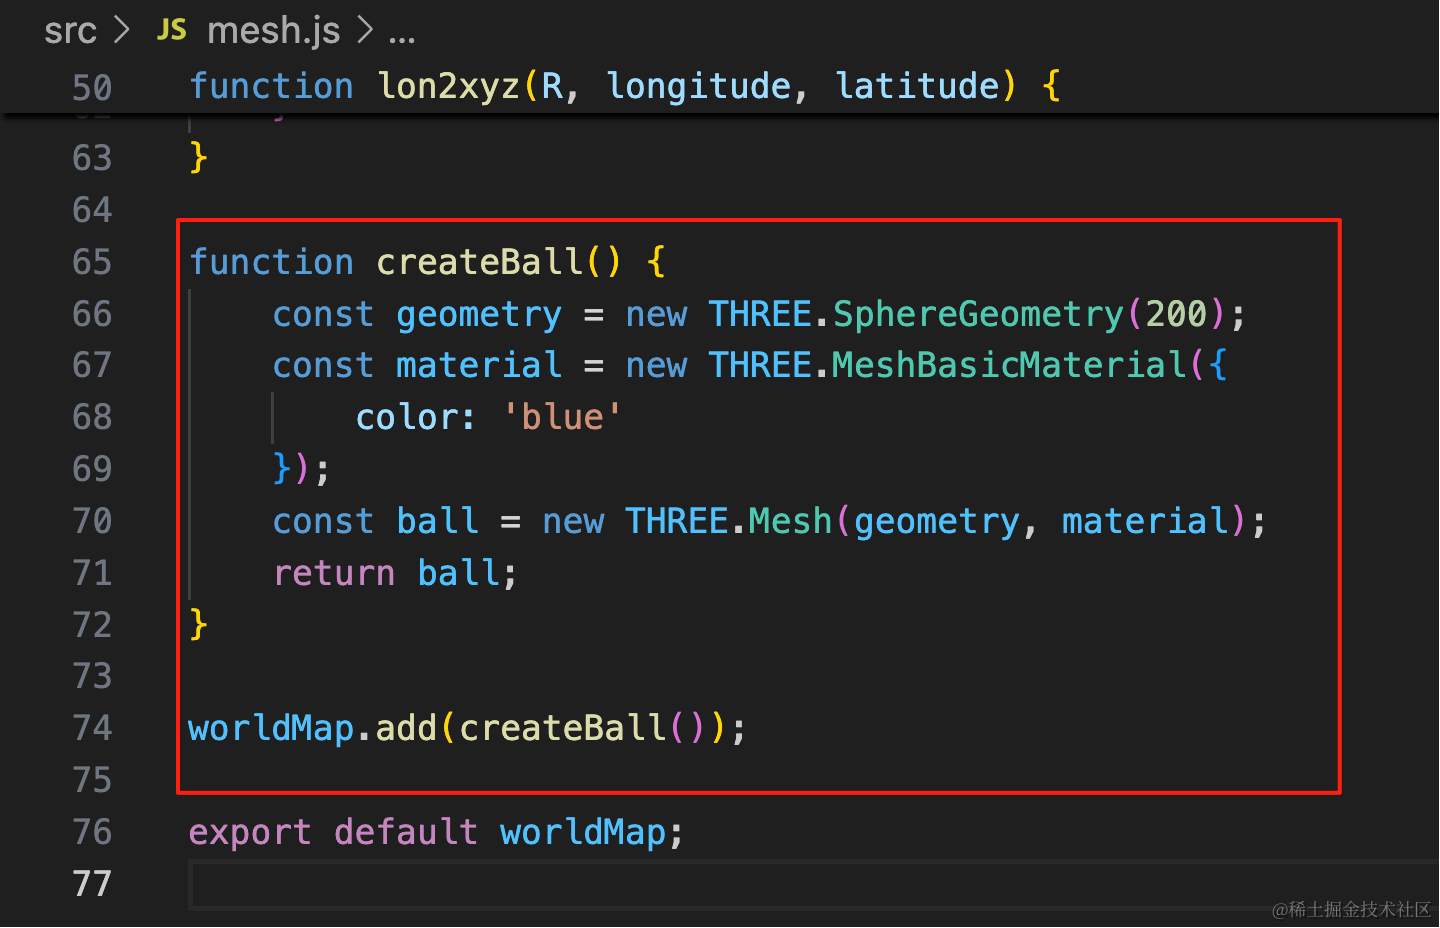Click 'export default' on line 76
This screenshot has width=1440, height=928.
tap(333, 832)
